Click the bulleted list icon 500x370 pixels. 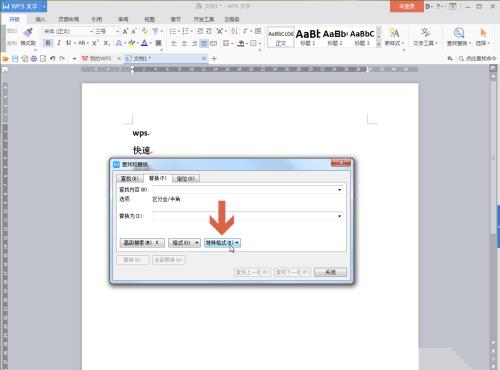pyautogui.click(x=173, y=31)
